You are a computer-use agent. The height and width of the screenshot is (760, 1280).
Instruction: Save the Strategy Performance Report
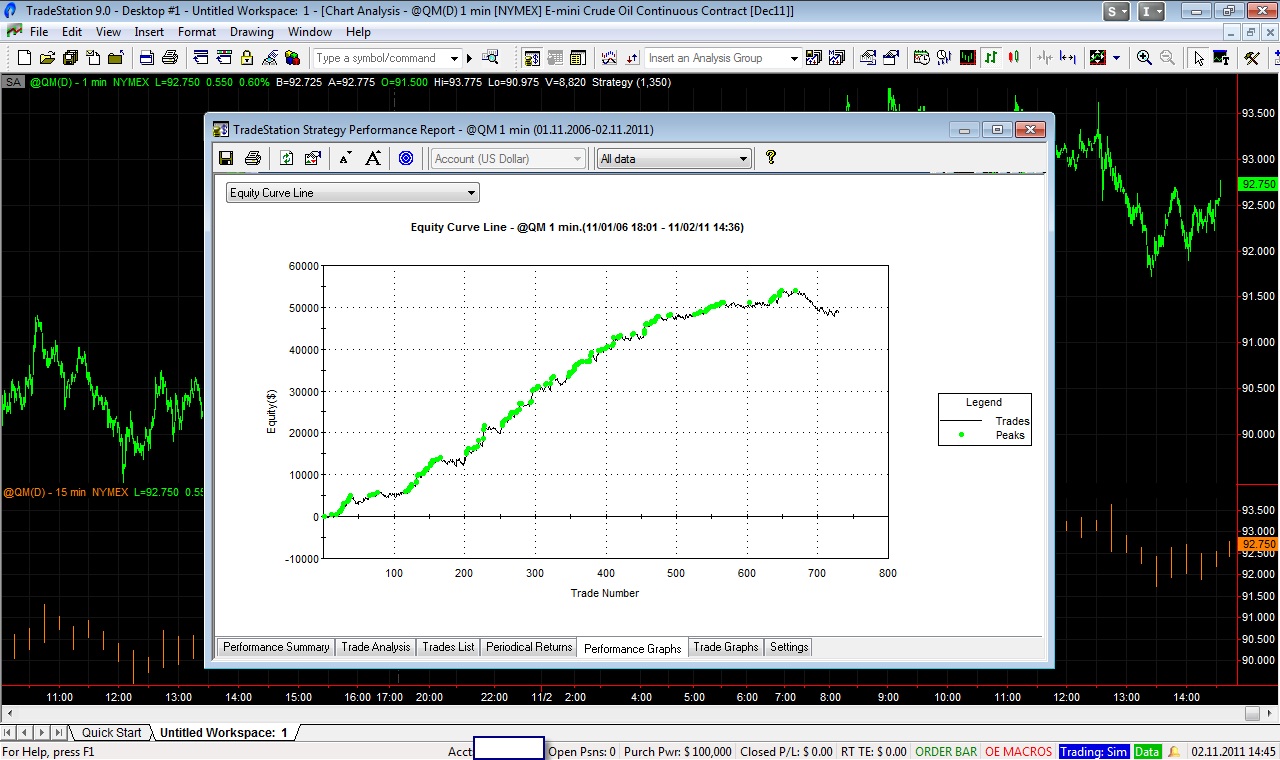tap(226, 158)
